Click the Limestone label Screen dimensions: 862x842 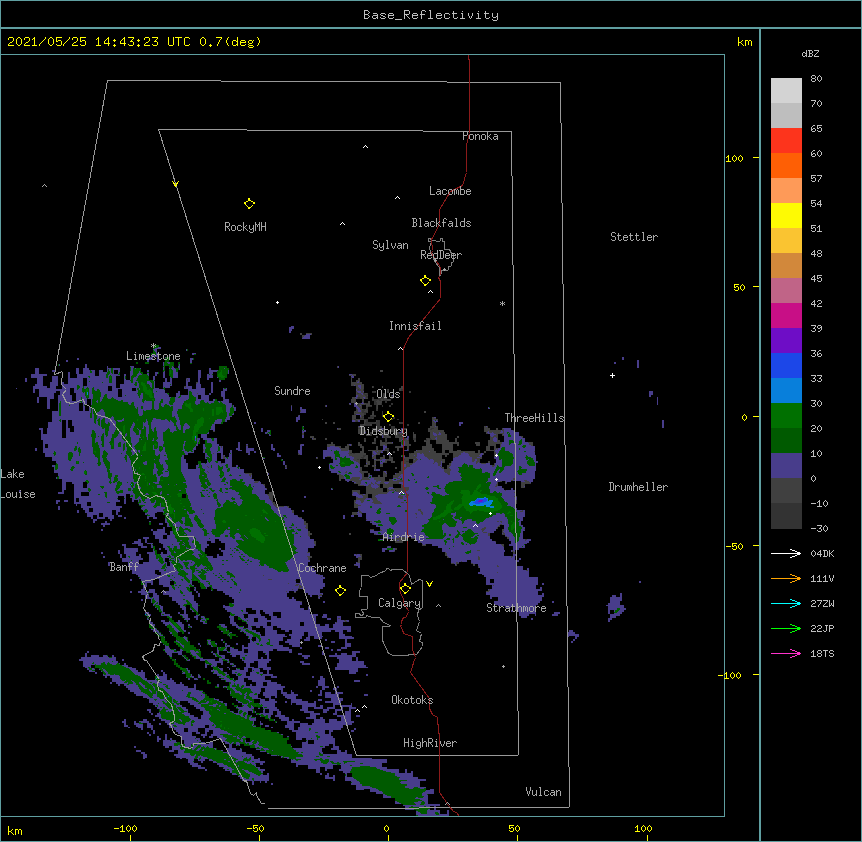[x=153, y=356]
